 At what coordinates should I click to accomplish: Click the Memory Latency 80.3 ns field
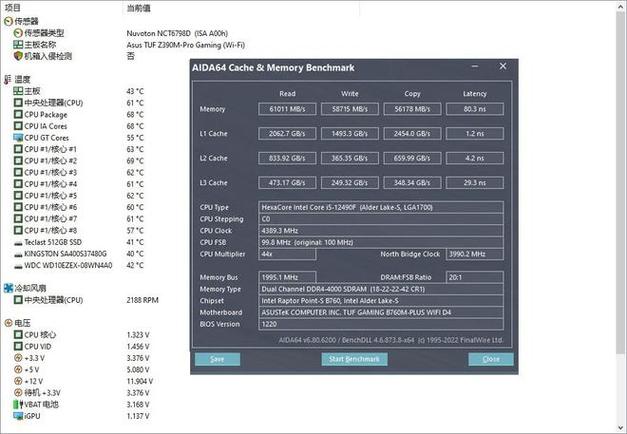pyautogui.click(x=475, y=109)
